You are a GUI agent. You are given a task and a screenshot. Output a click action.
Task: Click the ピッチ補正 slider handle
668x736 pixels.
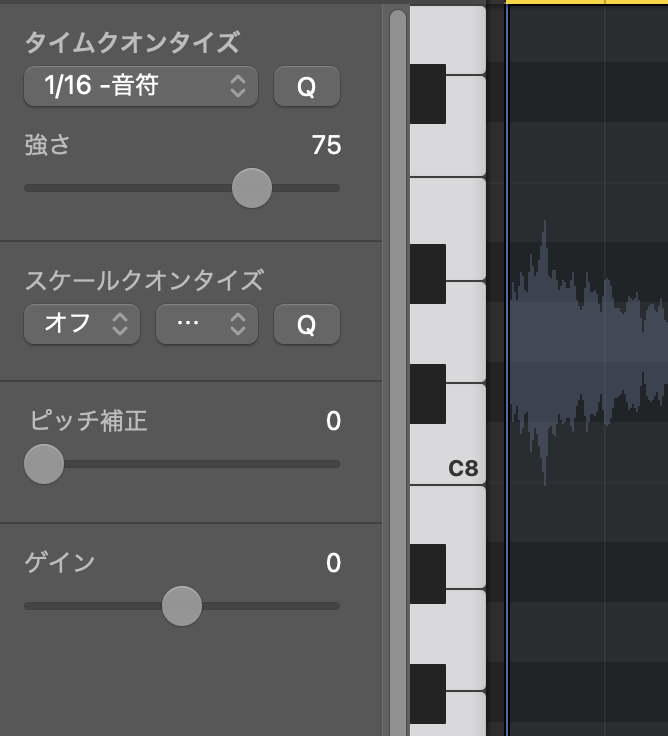(x=43, y=464)
